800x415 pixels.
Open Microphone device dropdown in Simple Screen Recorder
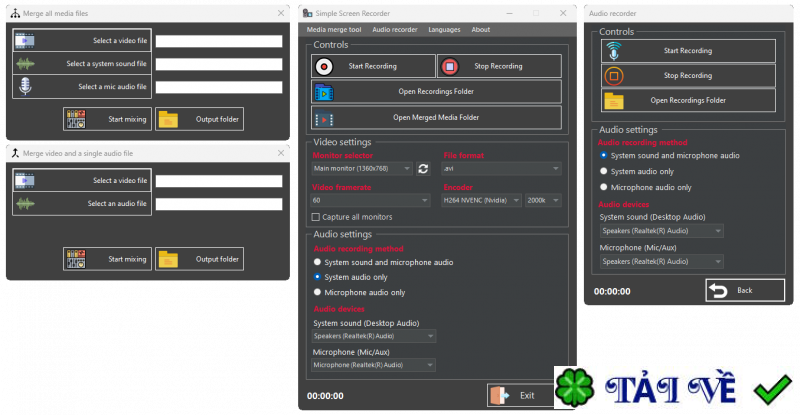coord(373,365)
